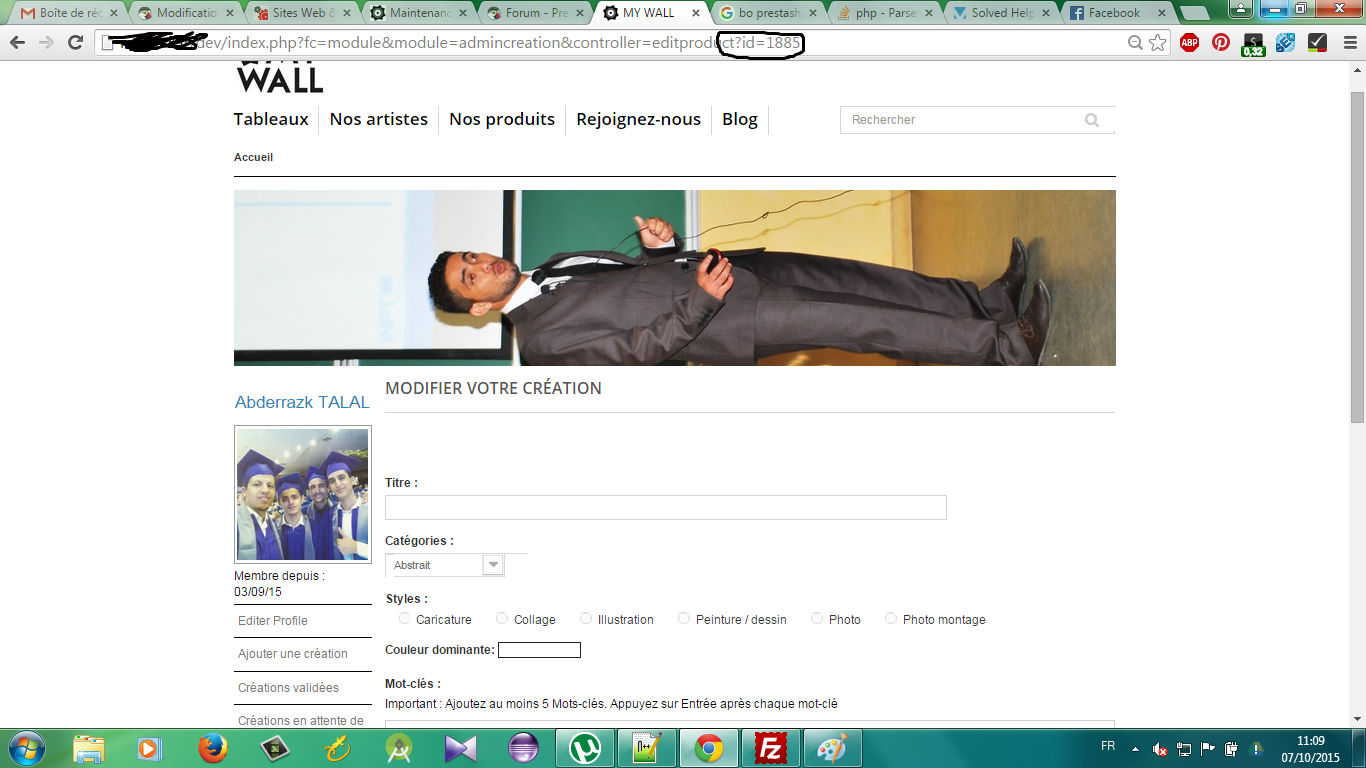Click into the Titre input field
The height and width of the screenshot is (768, 1366).
tap(666, 507)
